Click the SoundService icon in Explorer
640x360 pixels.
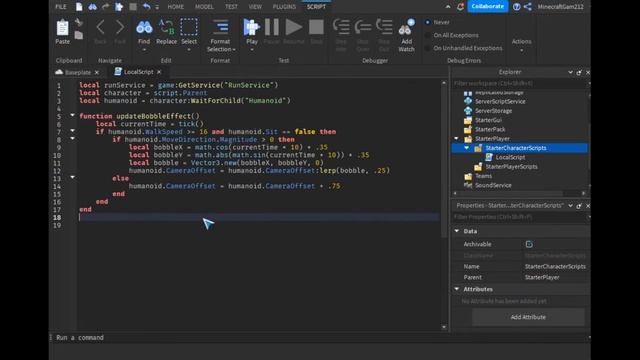tap(468, 185)
